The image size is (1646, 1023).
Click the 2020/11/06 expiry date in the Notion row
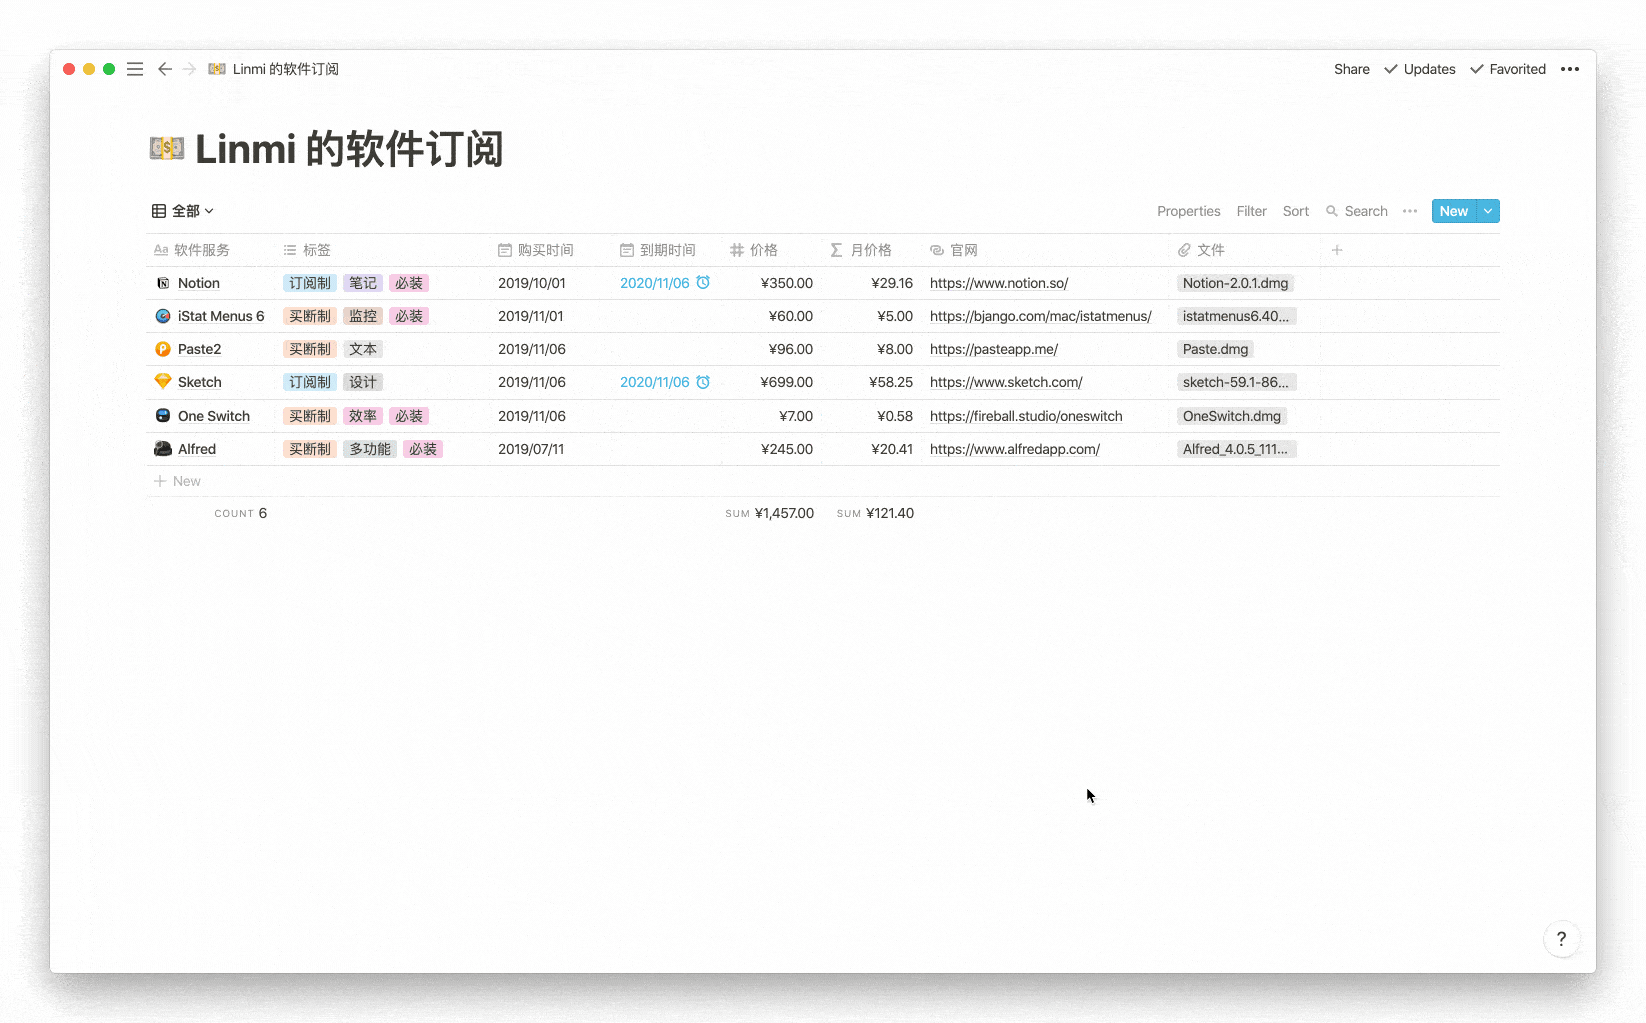pyautogui.click(x=655, y=283)
